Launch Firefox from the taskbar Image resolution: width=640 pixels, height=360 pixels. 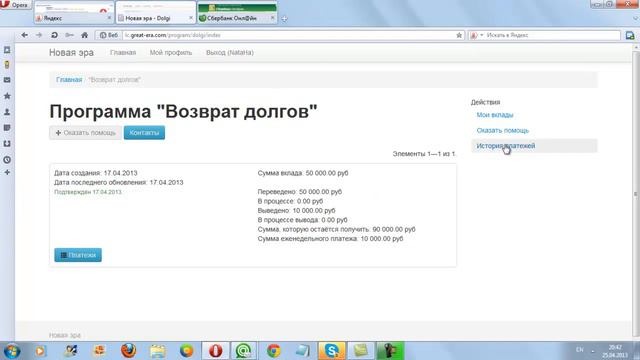[x=128, y=351]
